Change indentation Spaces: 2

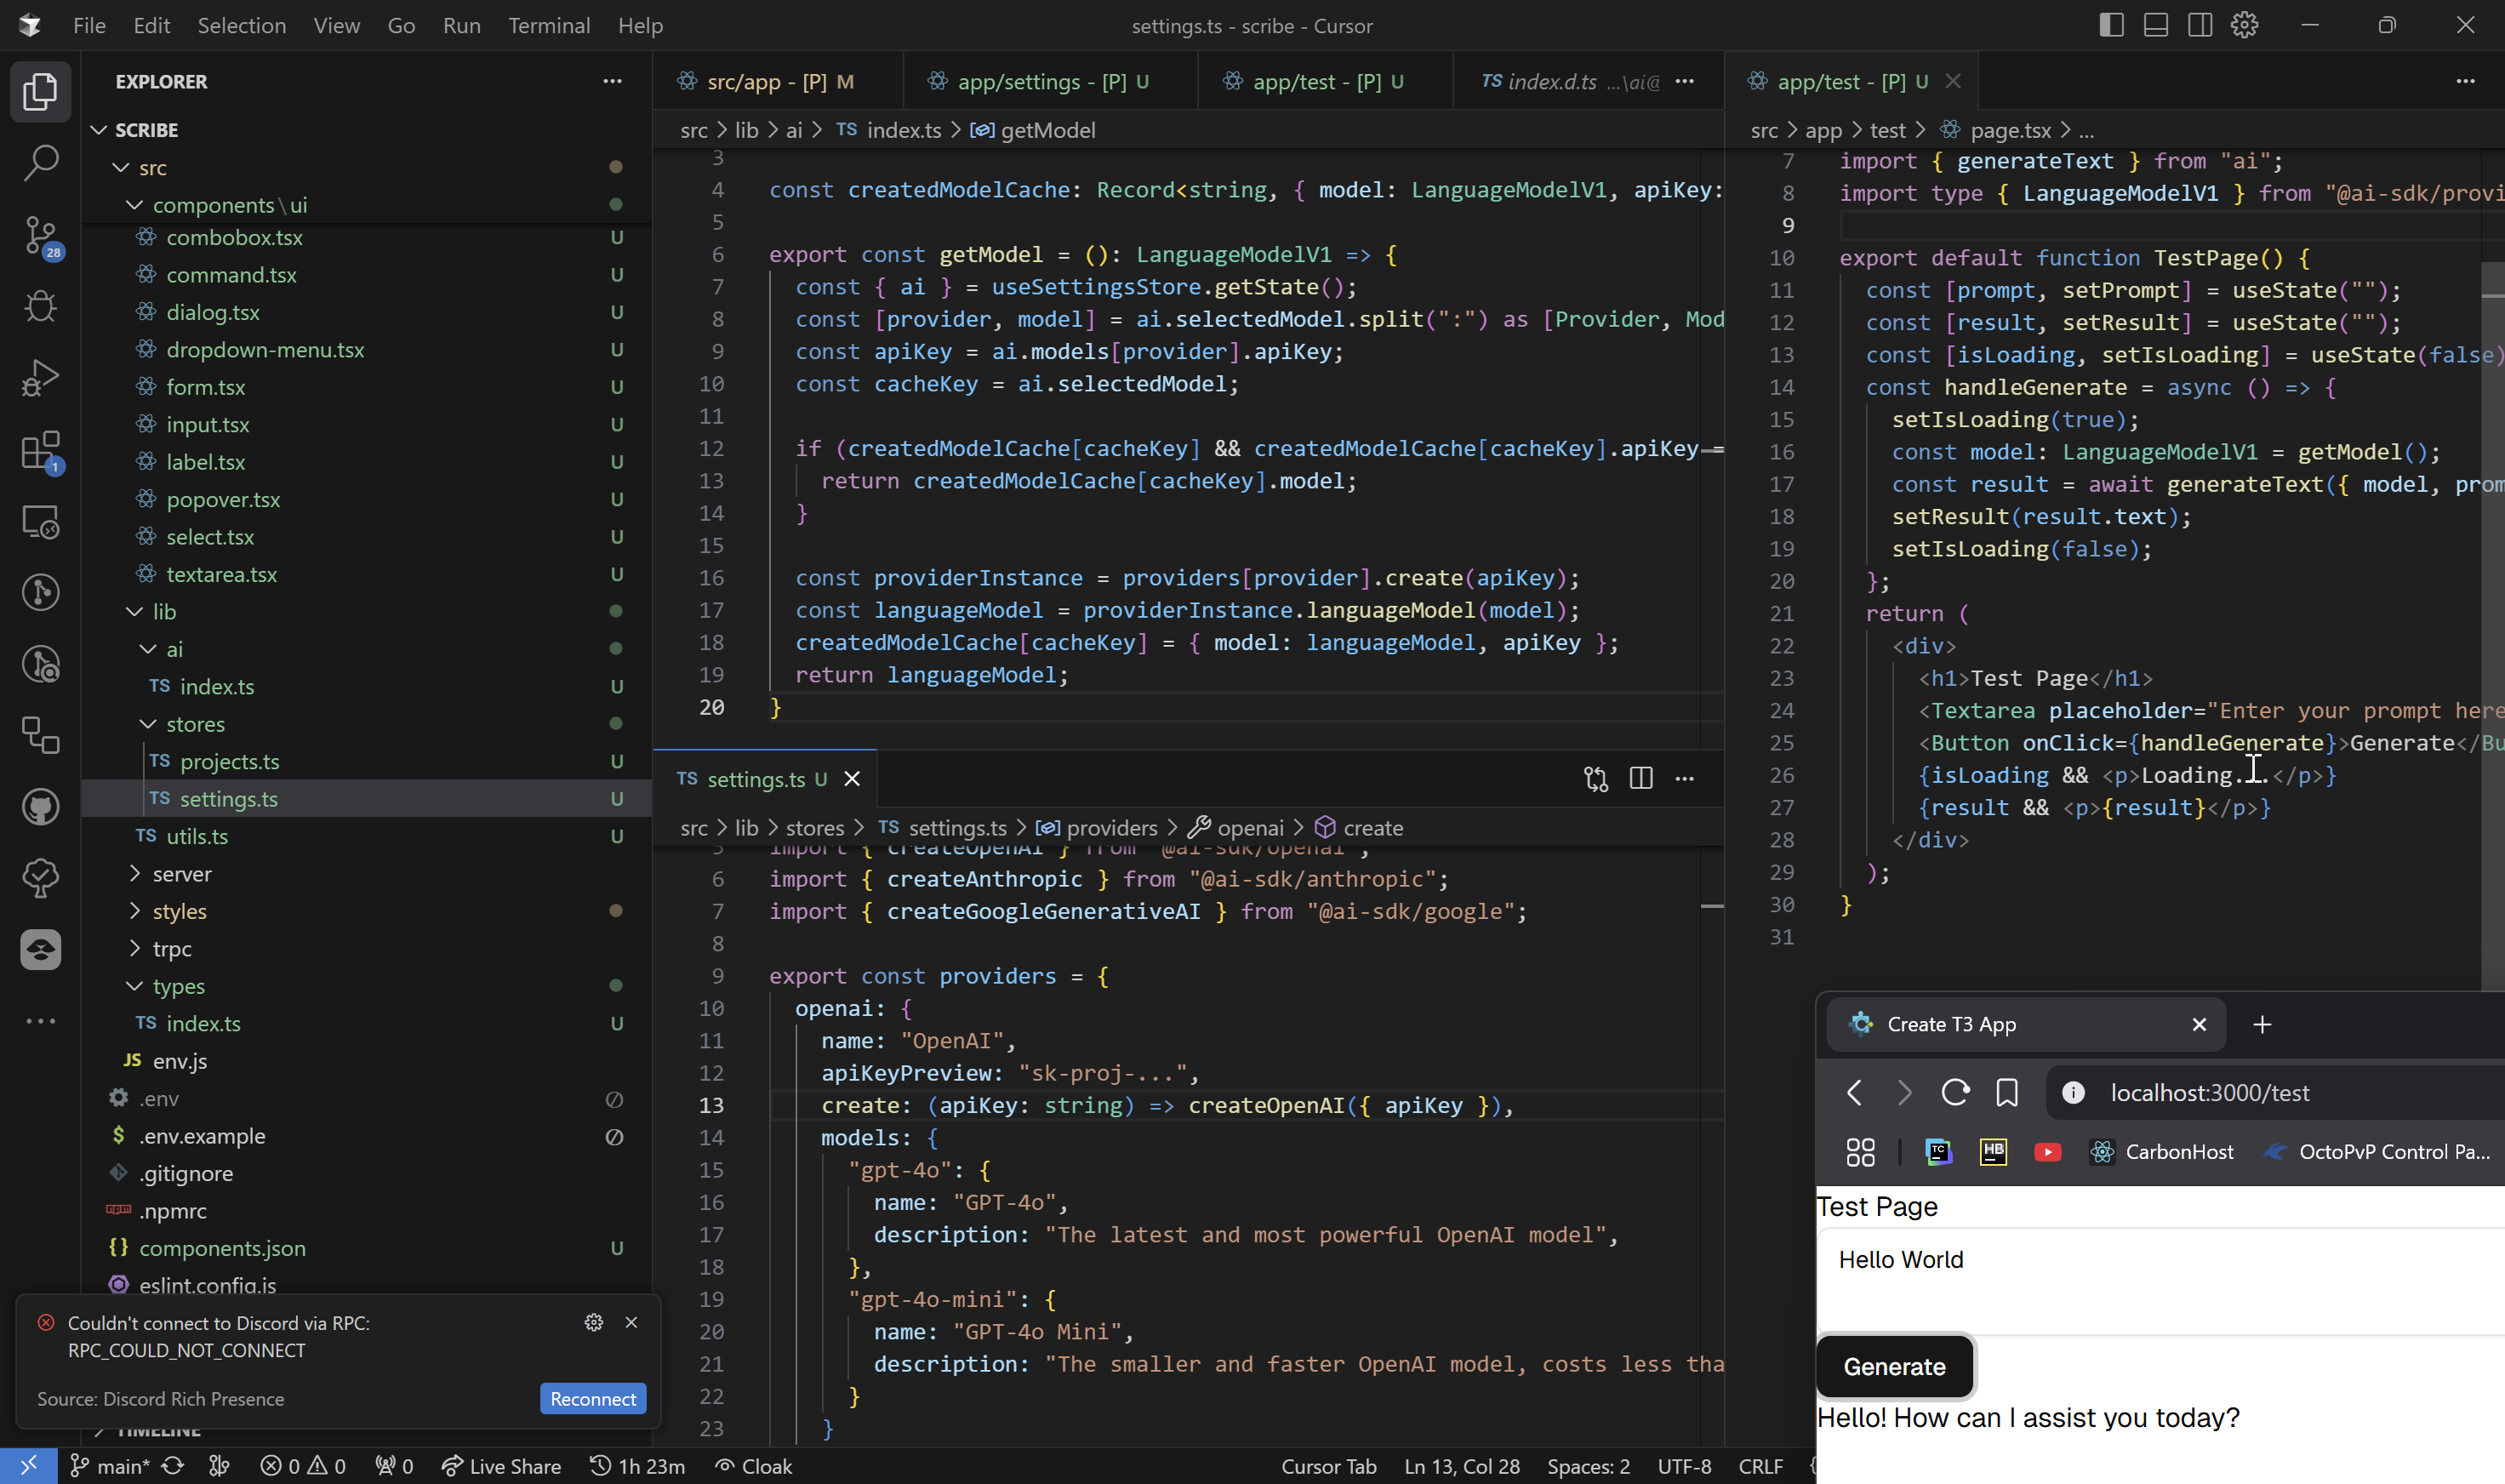1588,1466
